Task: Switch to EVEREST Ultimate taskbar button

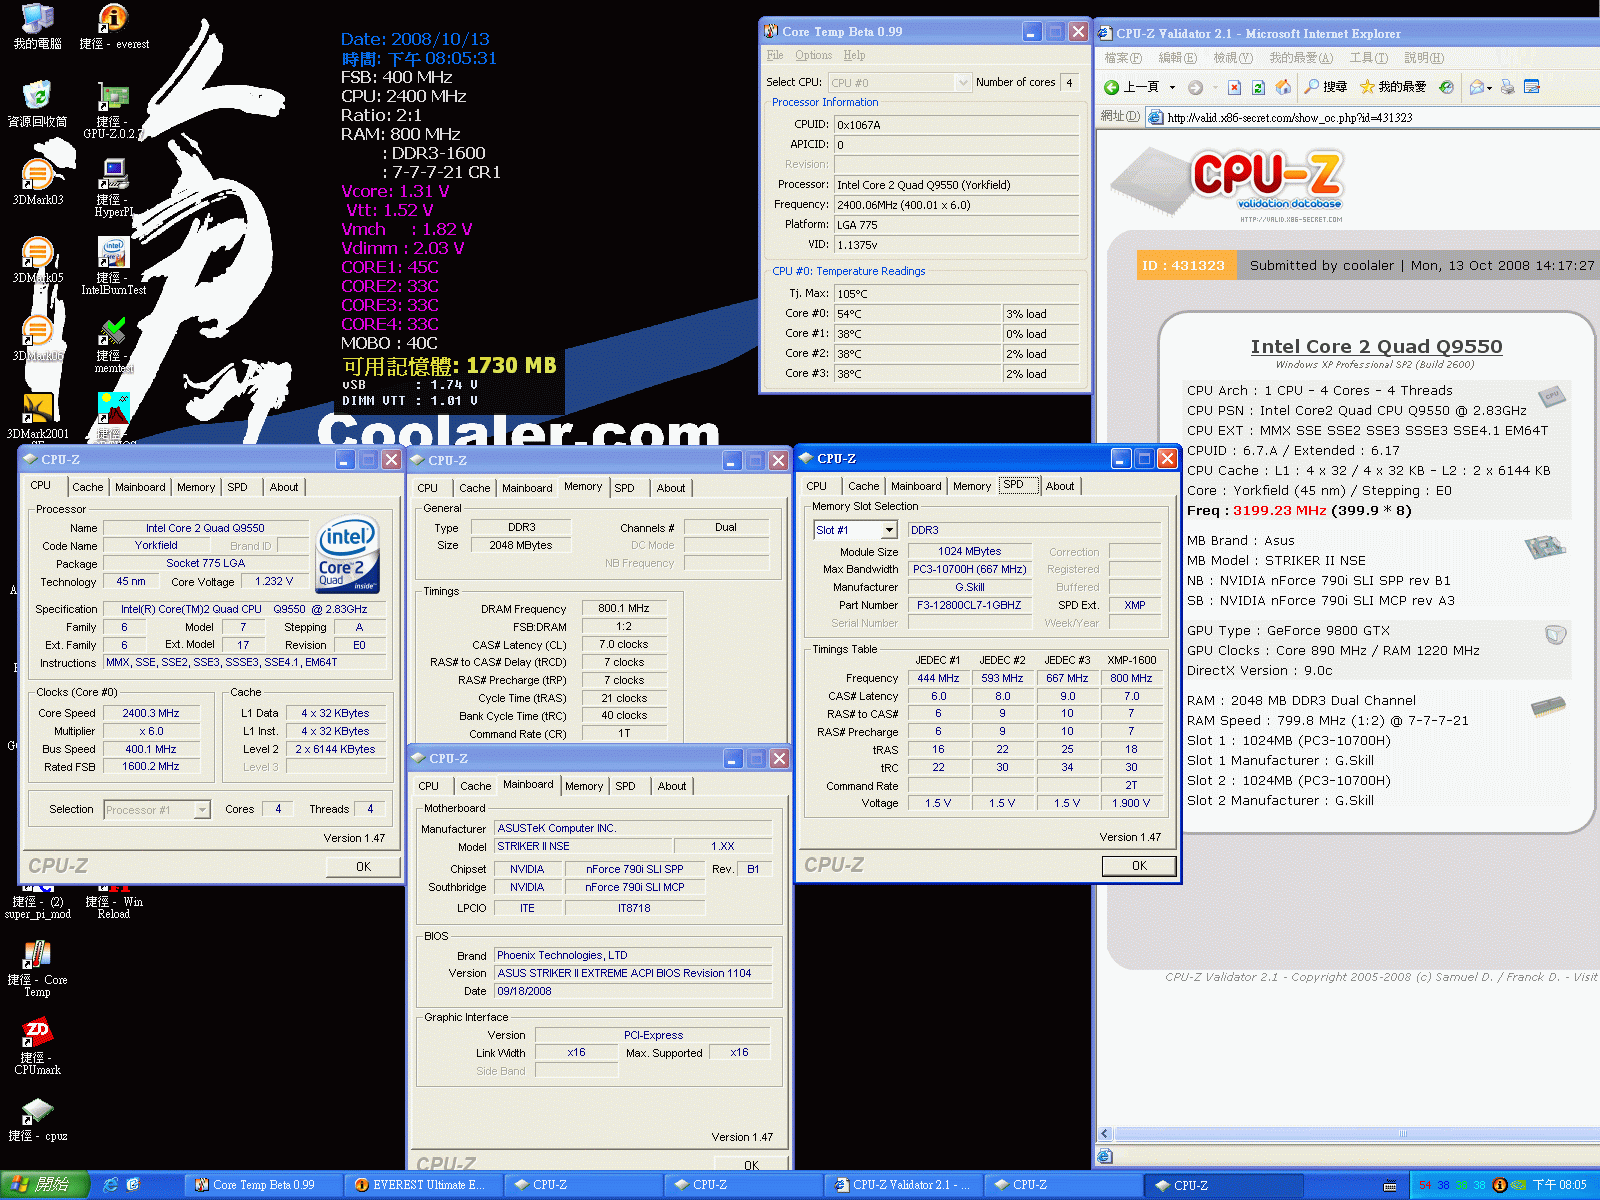Action: coord(424,1185)
